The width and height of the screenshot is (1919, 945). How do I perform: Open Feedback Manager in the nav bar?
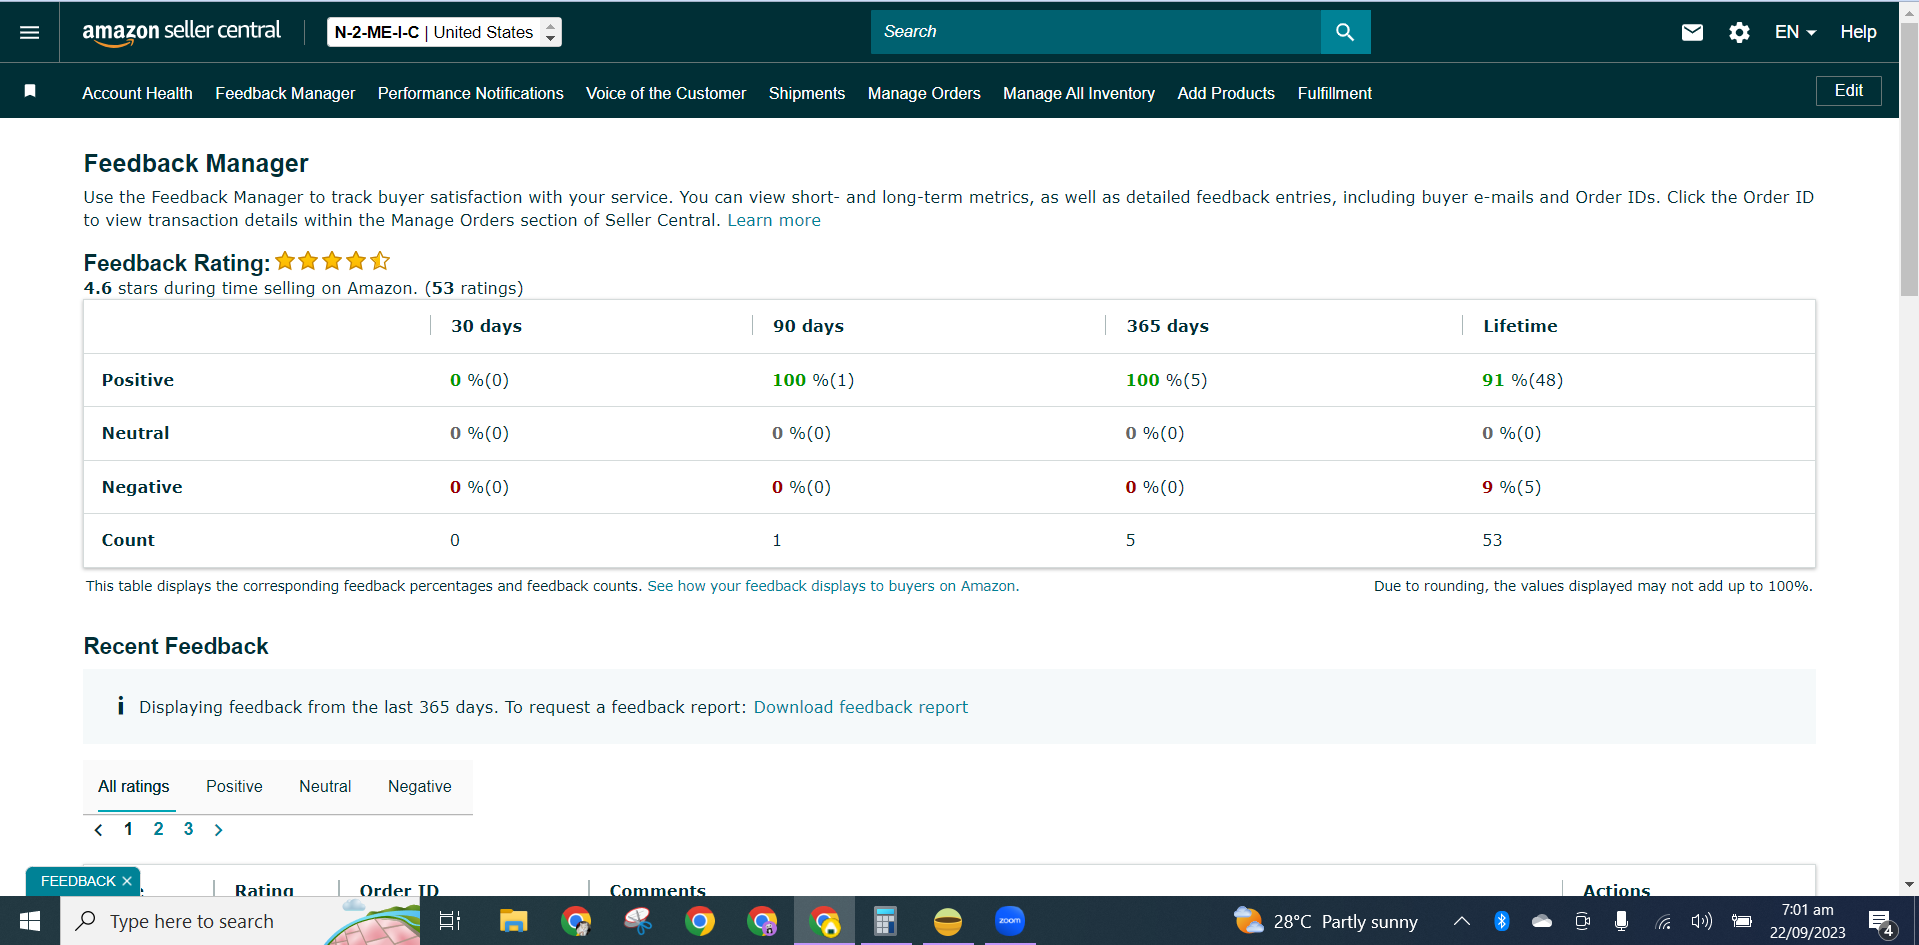click(x=285, y=93)
